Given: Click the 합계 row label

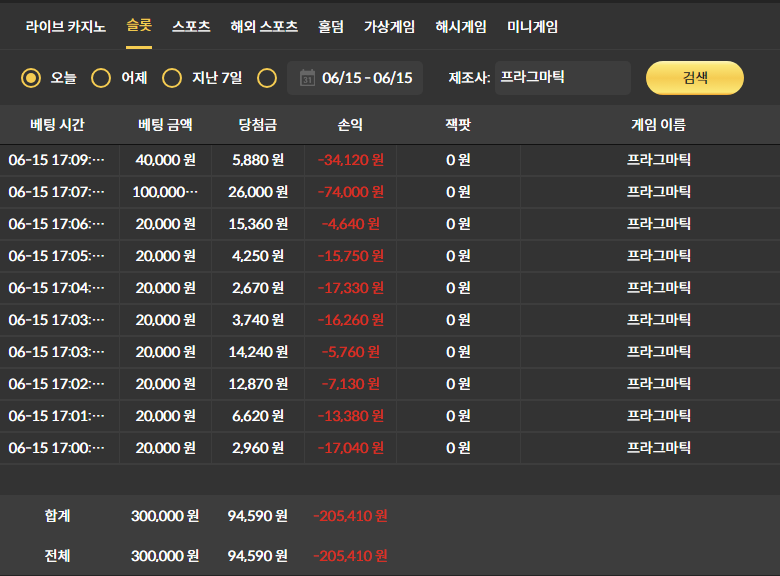Looking at the screenshot, I should click(57, 516).
